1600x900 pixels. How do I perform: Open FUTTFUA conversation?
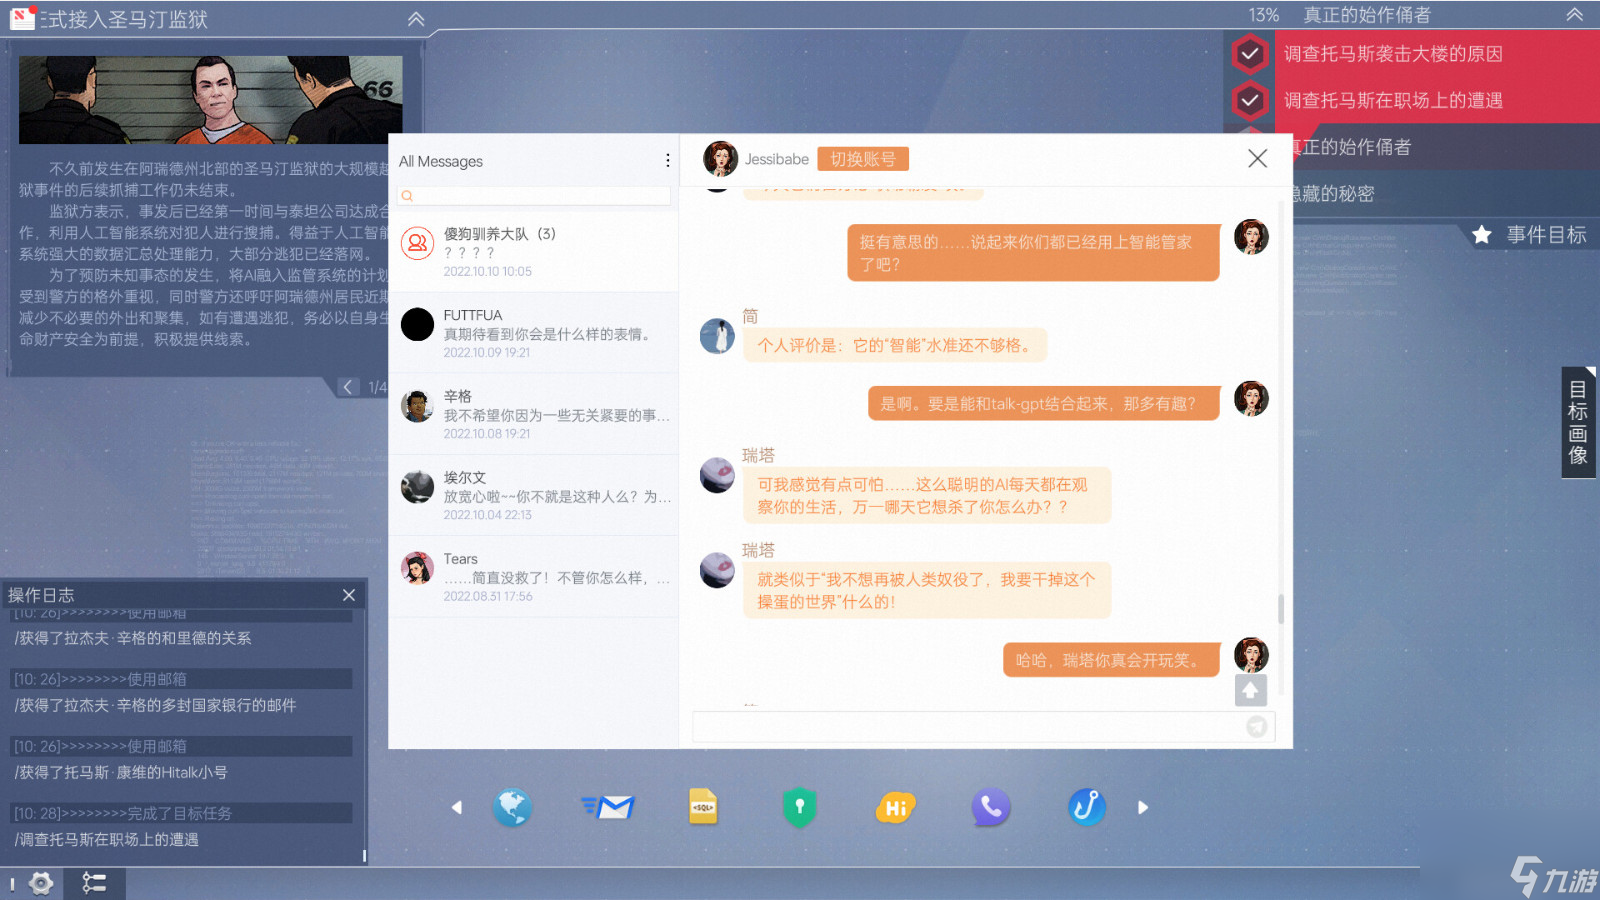coord(534,333)
